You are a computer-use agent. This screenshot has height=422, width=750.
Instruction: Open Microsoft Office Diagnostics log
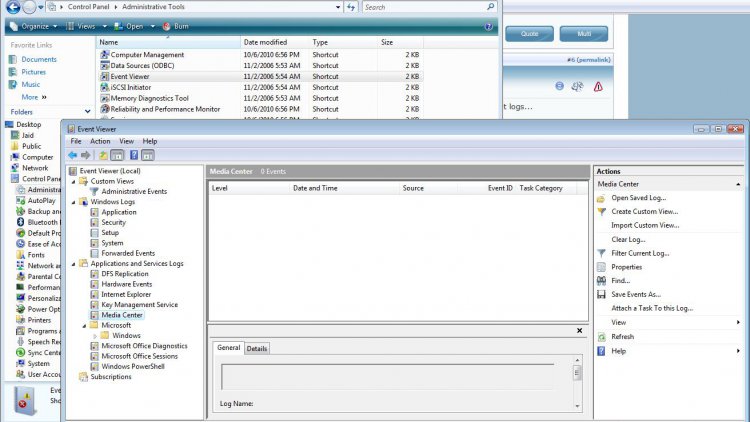144,346
